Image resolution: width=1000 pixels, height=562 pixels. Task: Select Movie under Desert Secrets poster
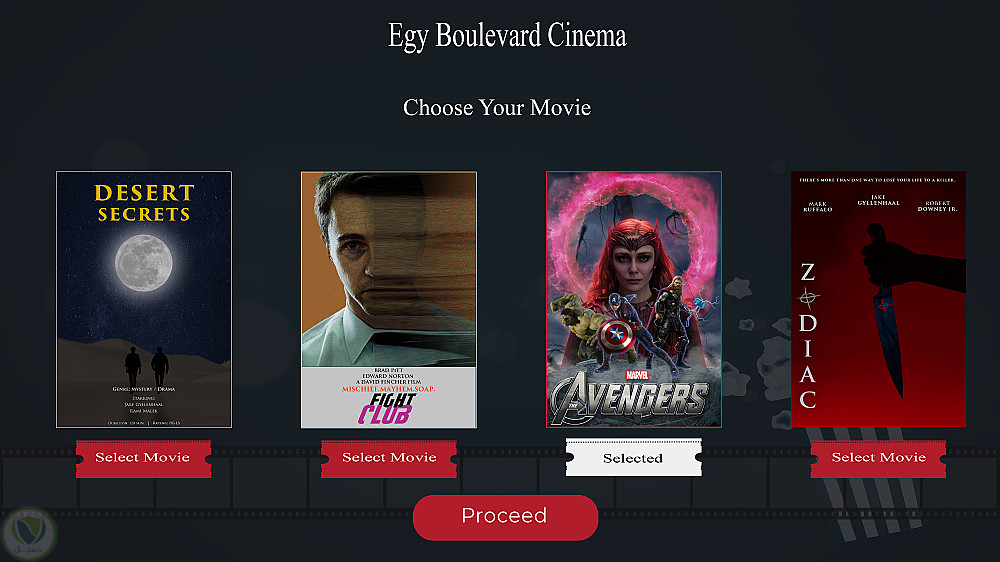coord(143,458)
